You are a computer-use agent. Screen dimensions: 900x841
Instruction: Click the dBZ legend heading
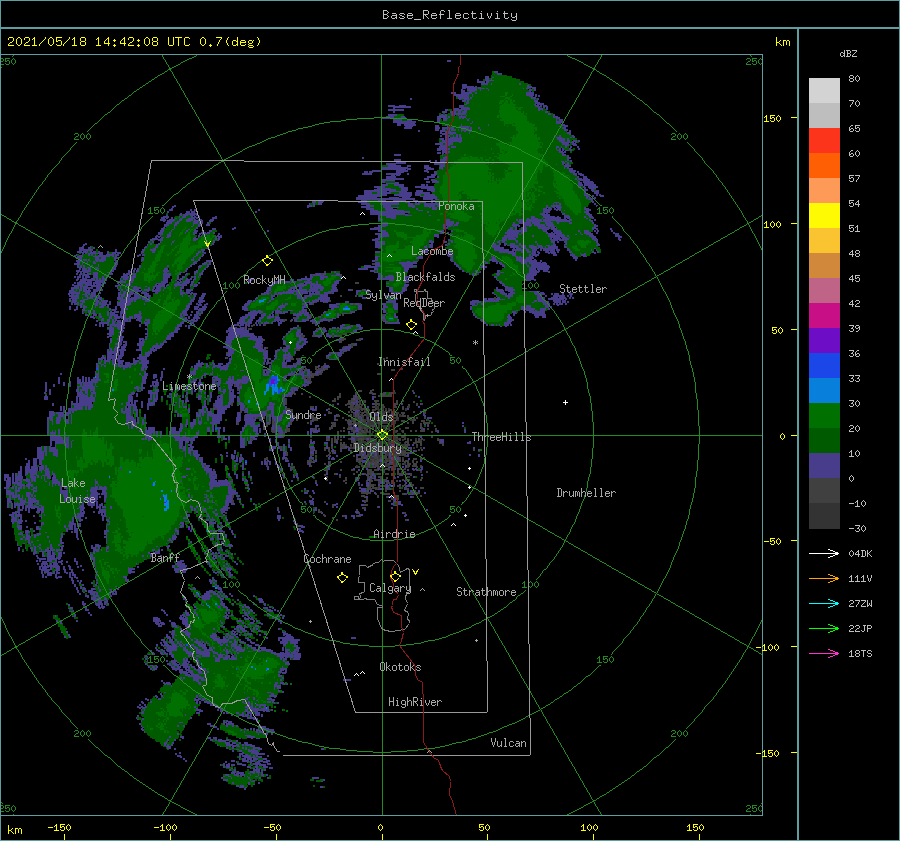click(x=848, y=53)
